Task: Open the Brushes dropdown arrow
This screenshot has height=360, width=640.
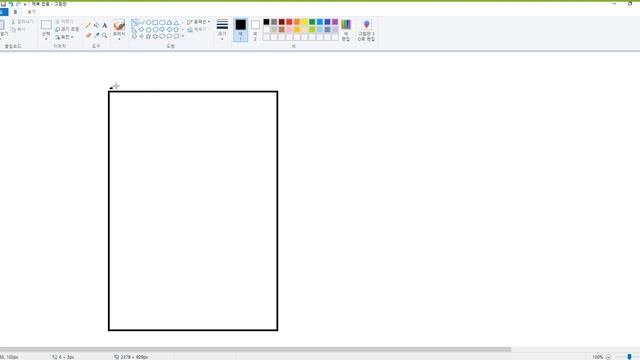Action: 119,39
